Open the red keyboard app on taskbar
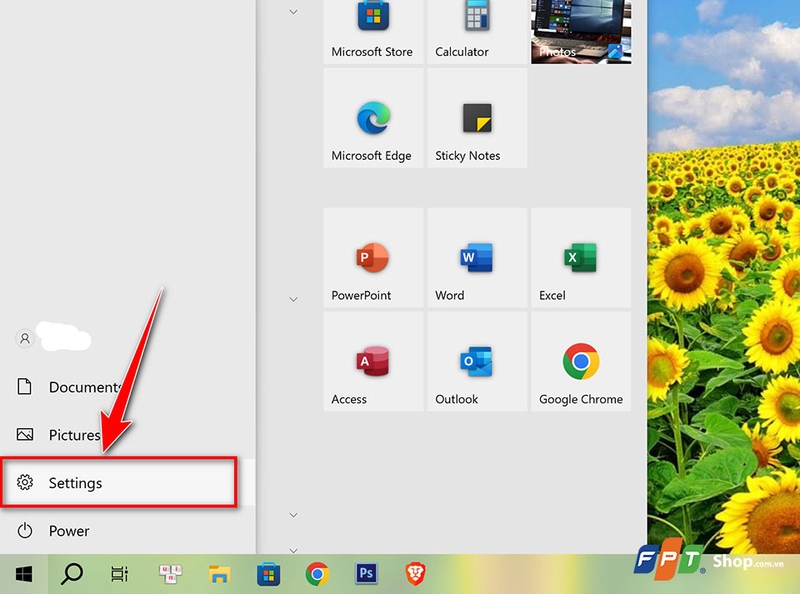The image size is (800, 594). click(x=170, y=574)
